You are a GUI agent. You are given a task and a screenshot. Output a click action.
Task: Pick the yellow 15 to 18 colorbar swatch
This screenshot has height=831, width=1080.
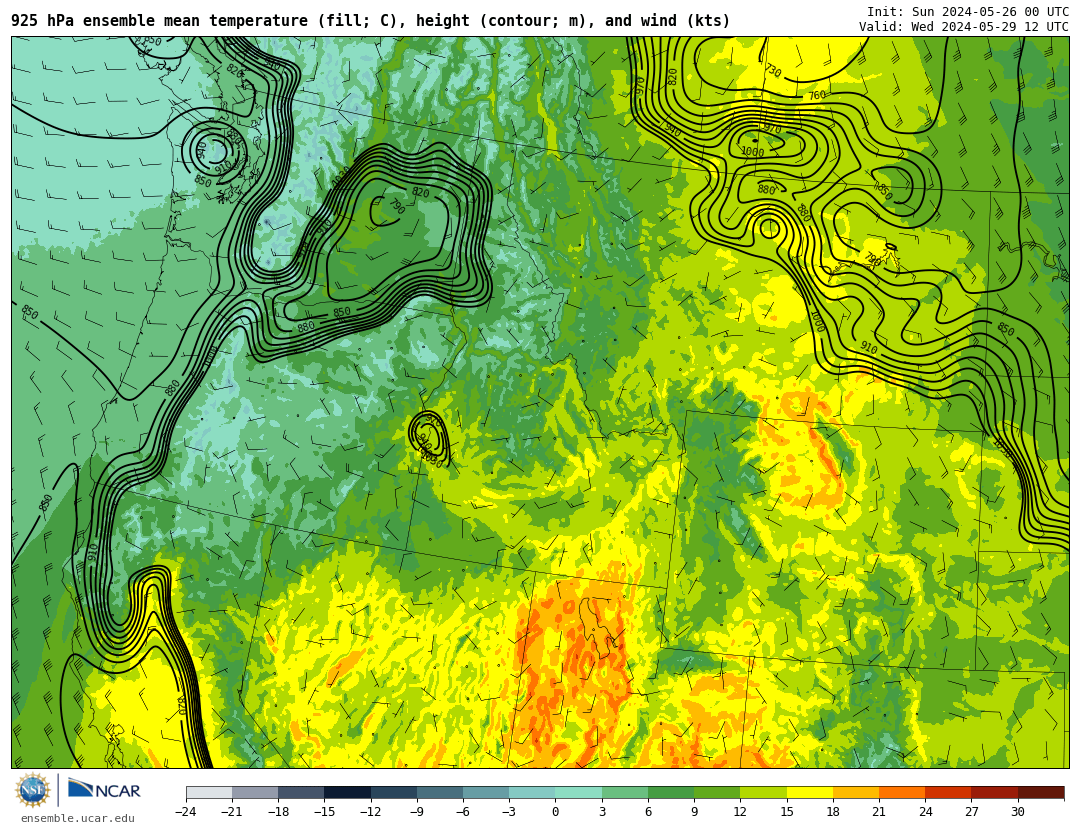click(809, 792)
